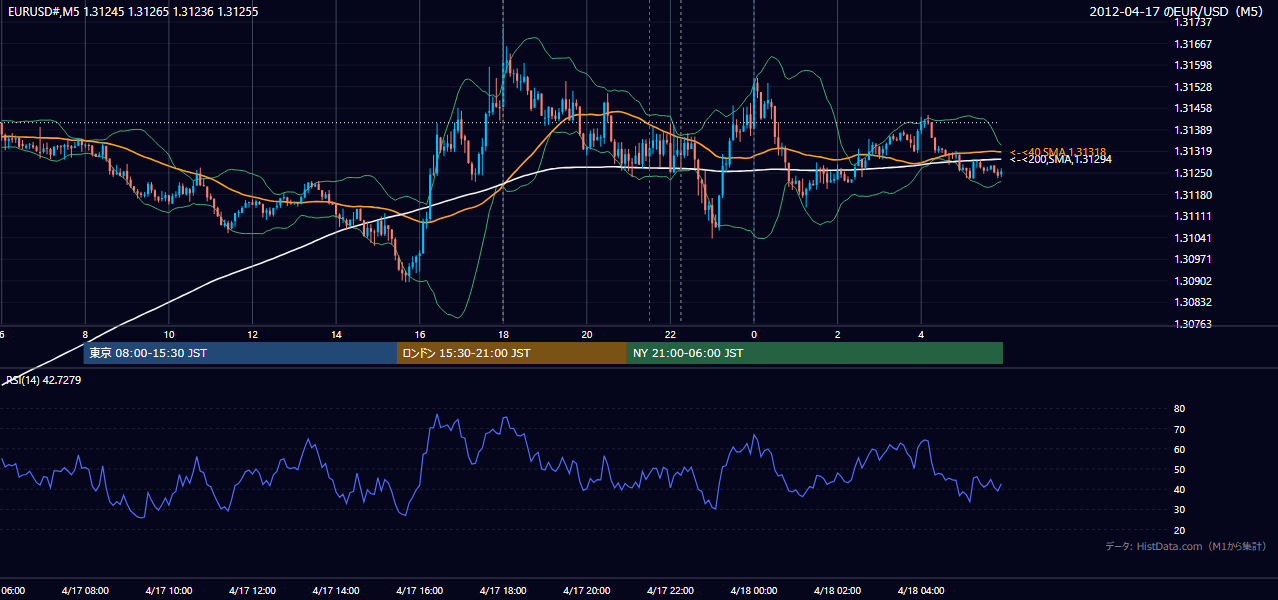Click the price axis label 1.30763
This screenshot has height=600, width=1278.
pos(1193,324)
